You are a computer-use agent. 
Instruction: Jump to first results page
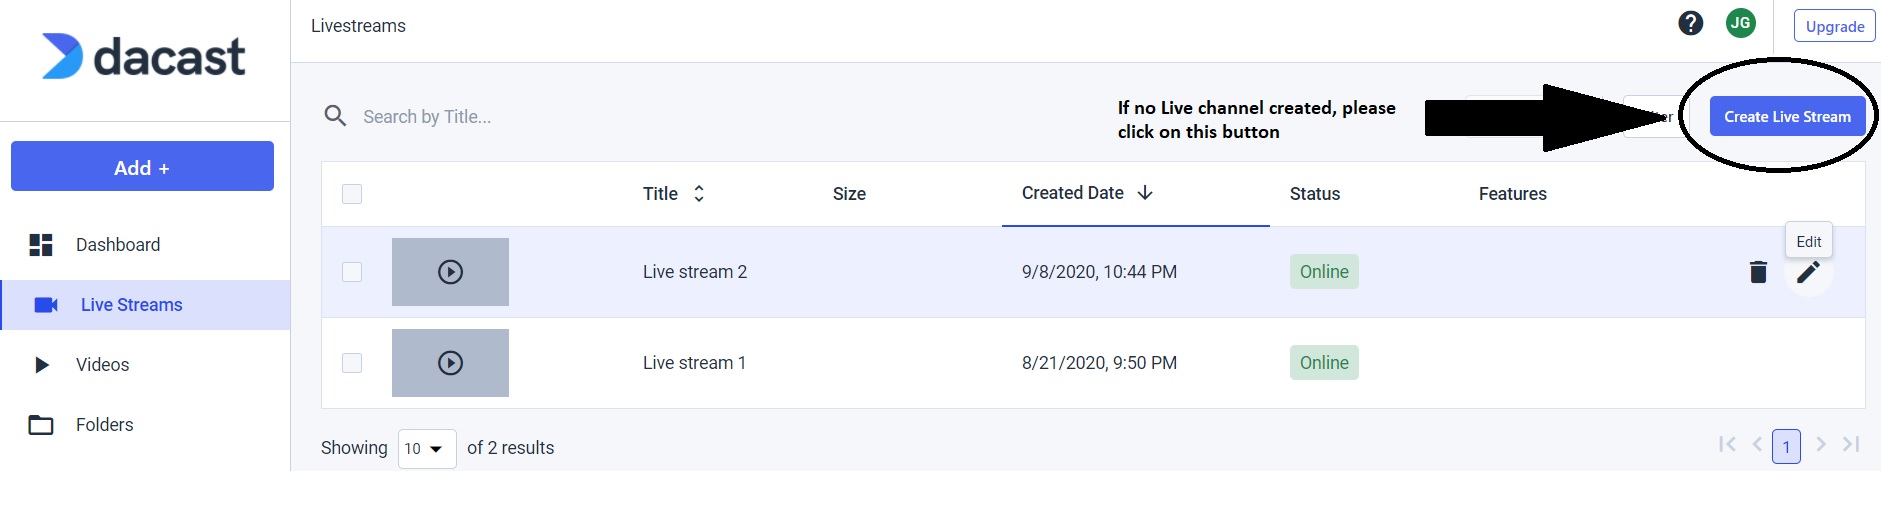[x=1727, y=445]
